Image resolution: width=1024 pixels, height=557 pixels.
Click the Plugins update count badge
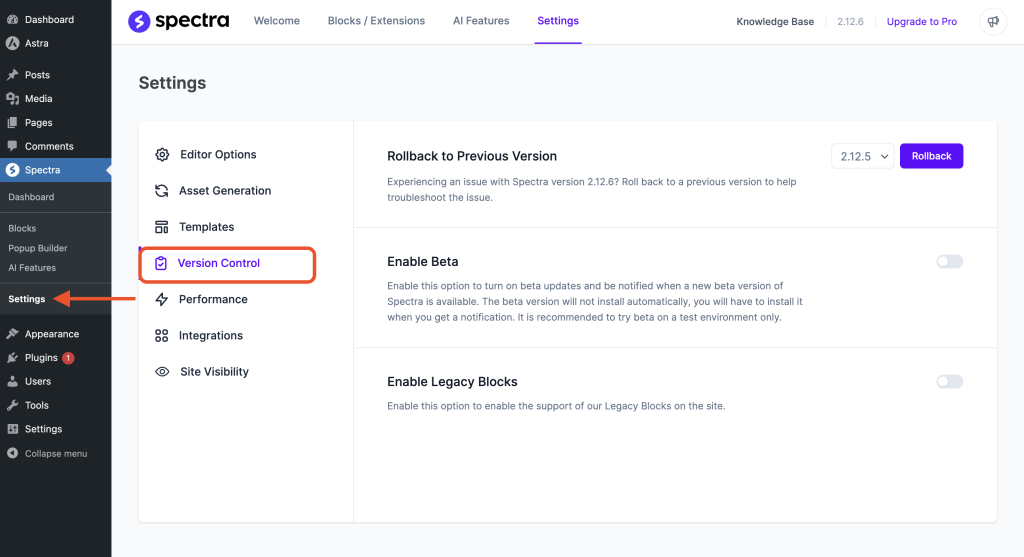coord(68,358)
